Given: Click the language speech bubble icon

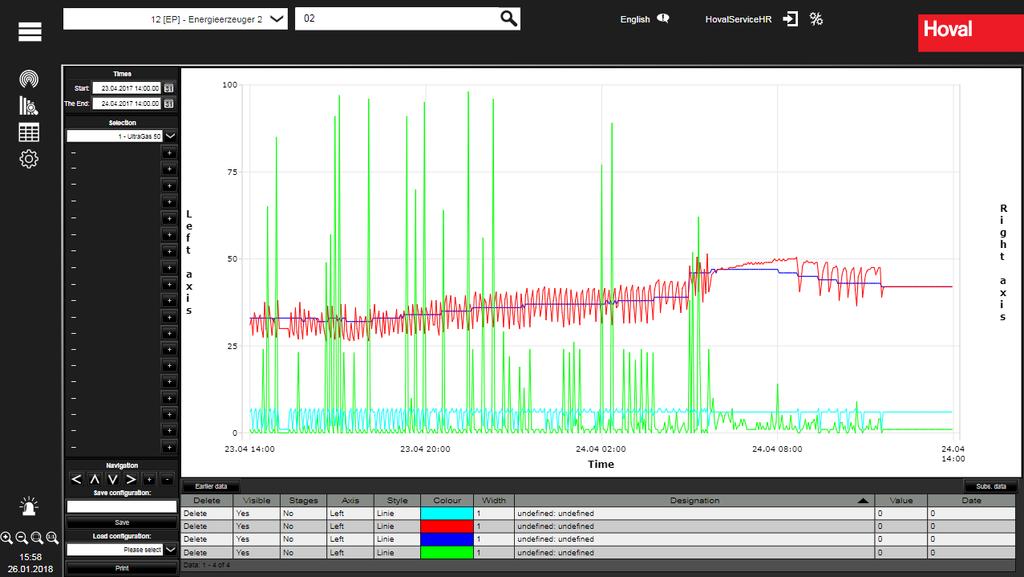Looking at the screenshot, I should coord(663,18).
